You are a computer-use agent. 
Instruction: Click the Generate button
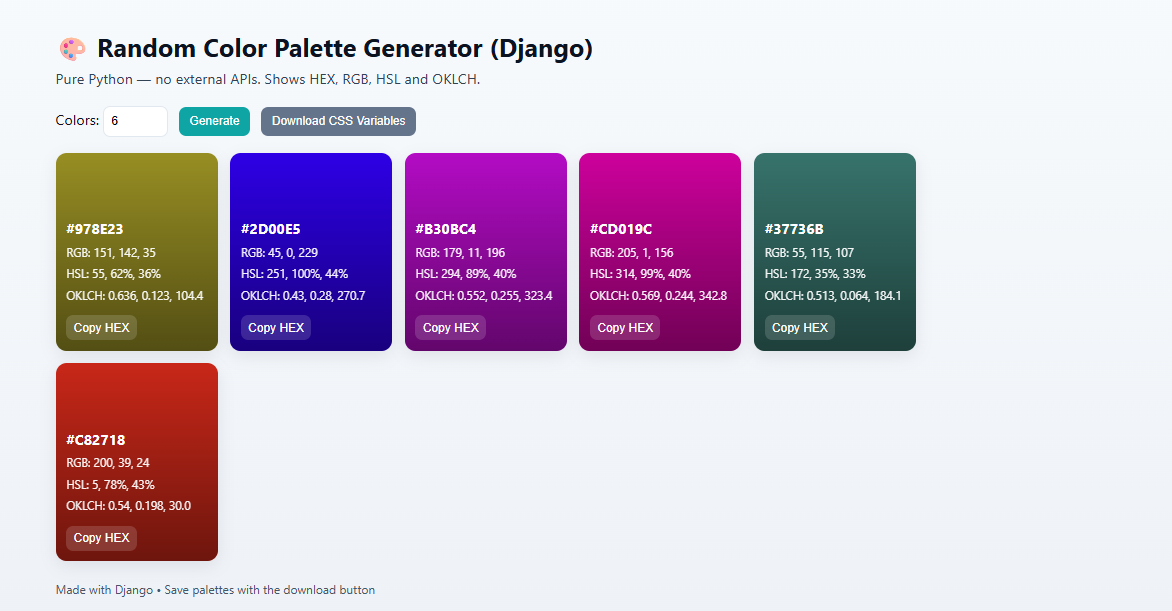(214, 121)
